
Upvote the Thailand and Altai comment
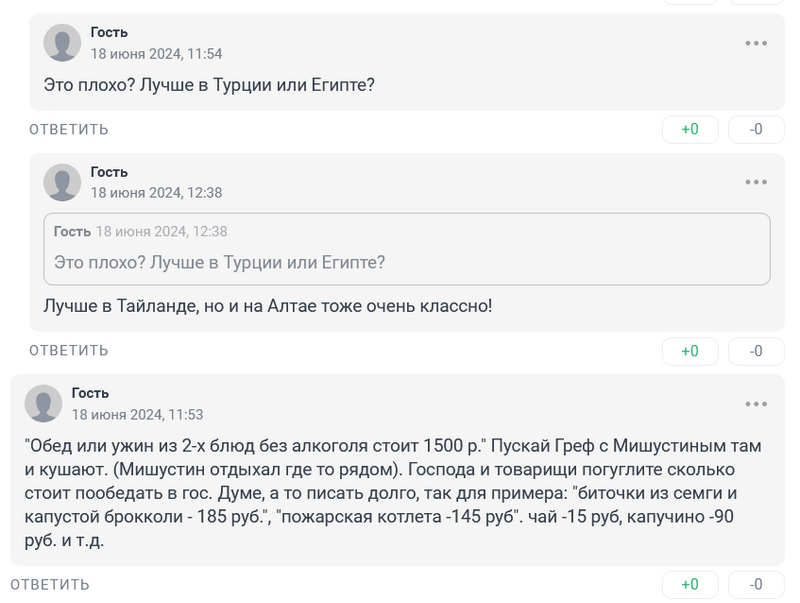690,351
